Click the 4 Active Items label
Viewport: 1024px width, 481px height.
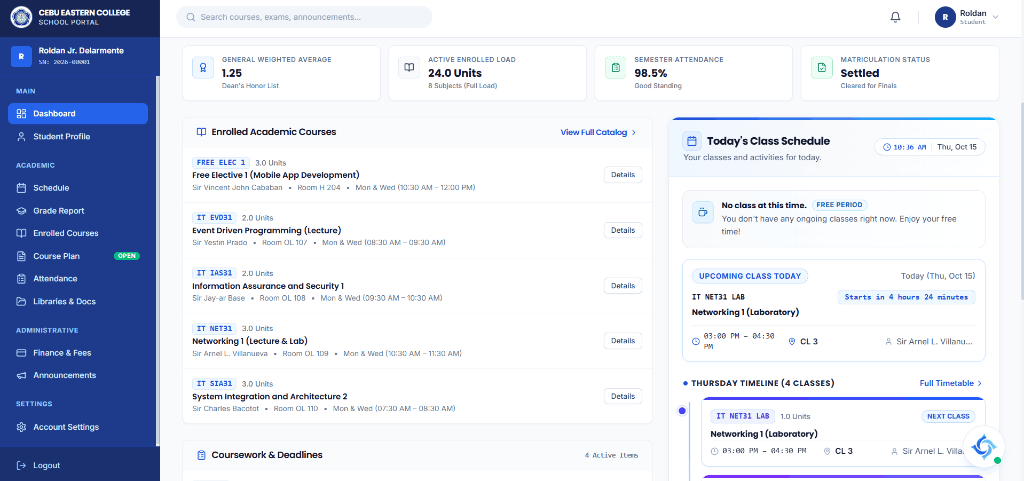[x=611, y=456]
